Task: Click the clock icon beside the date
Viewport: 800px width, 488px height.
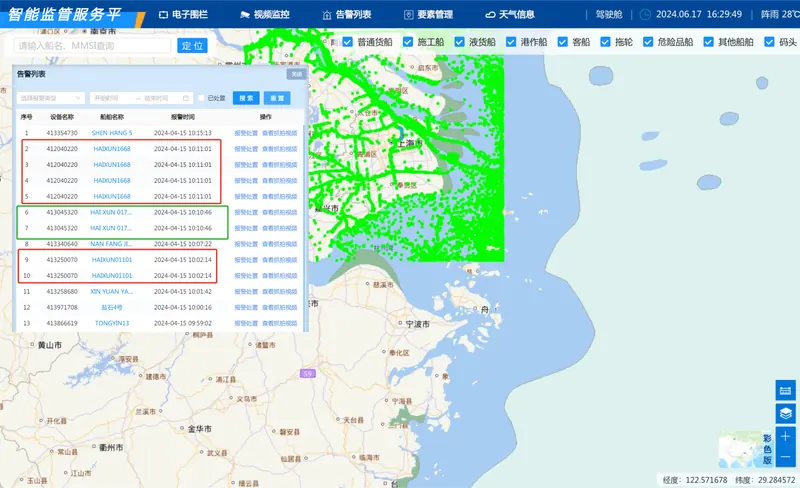Action: click(645, 14)
